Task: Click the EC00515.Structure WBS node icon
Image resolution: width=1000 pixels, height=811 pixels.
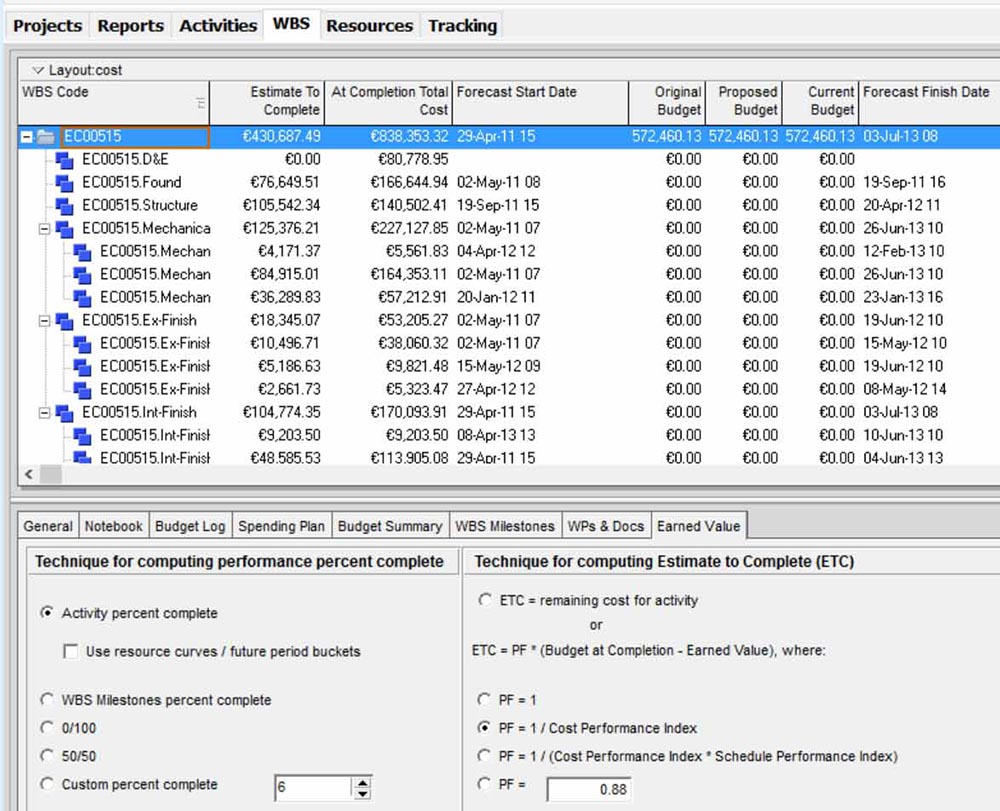Action: click(65, 206)
